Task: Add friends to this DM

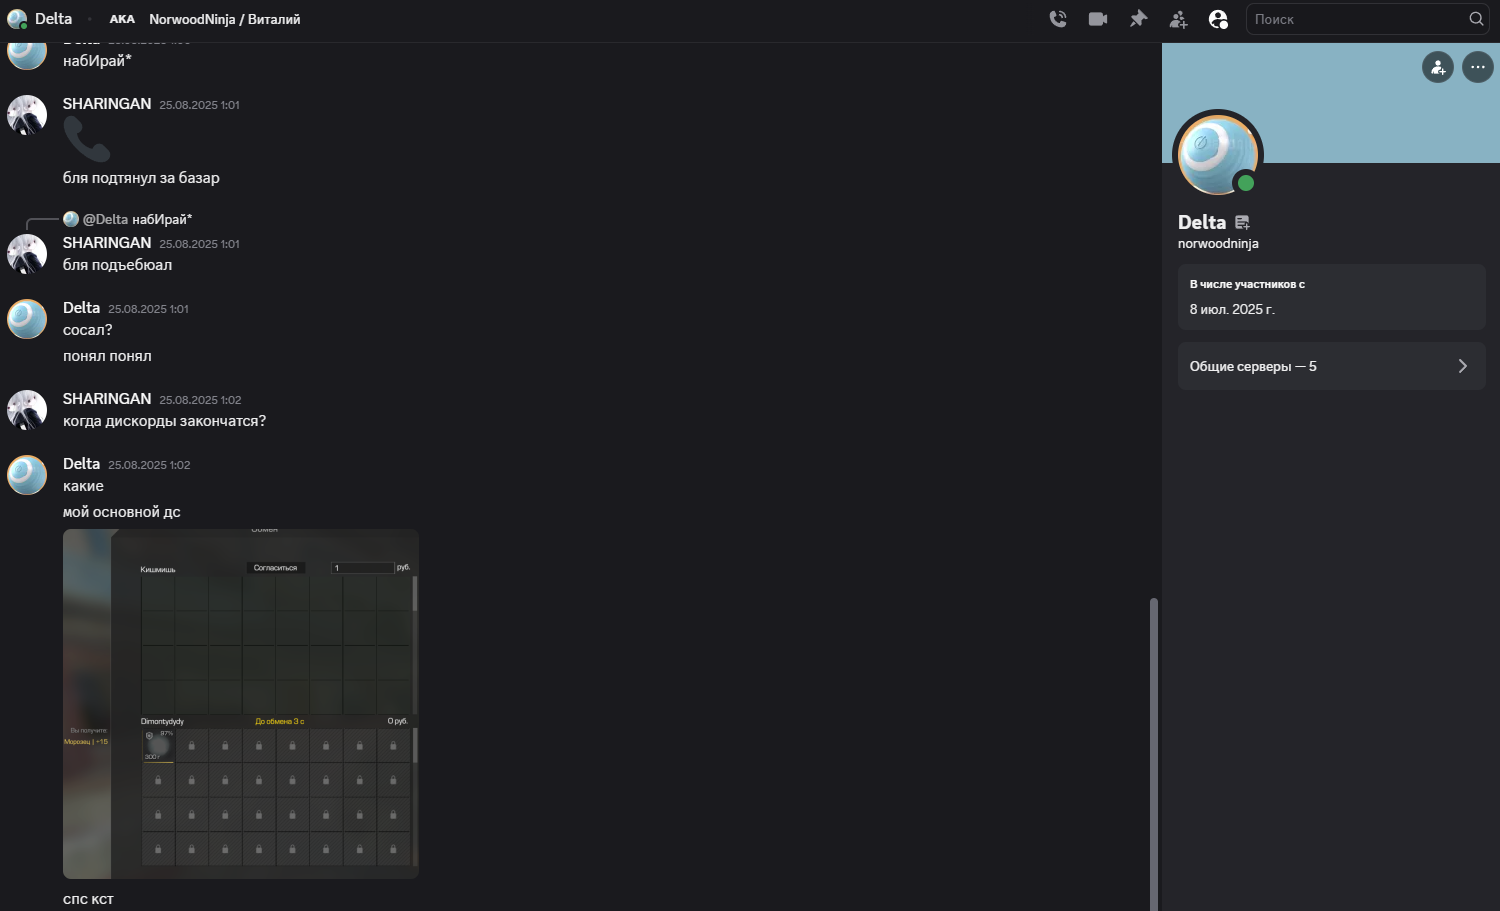Action: pyautogui.click(x=1178, y=19)
